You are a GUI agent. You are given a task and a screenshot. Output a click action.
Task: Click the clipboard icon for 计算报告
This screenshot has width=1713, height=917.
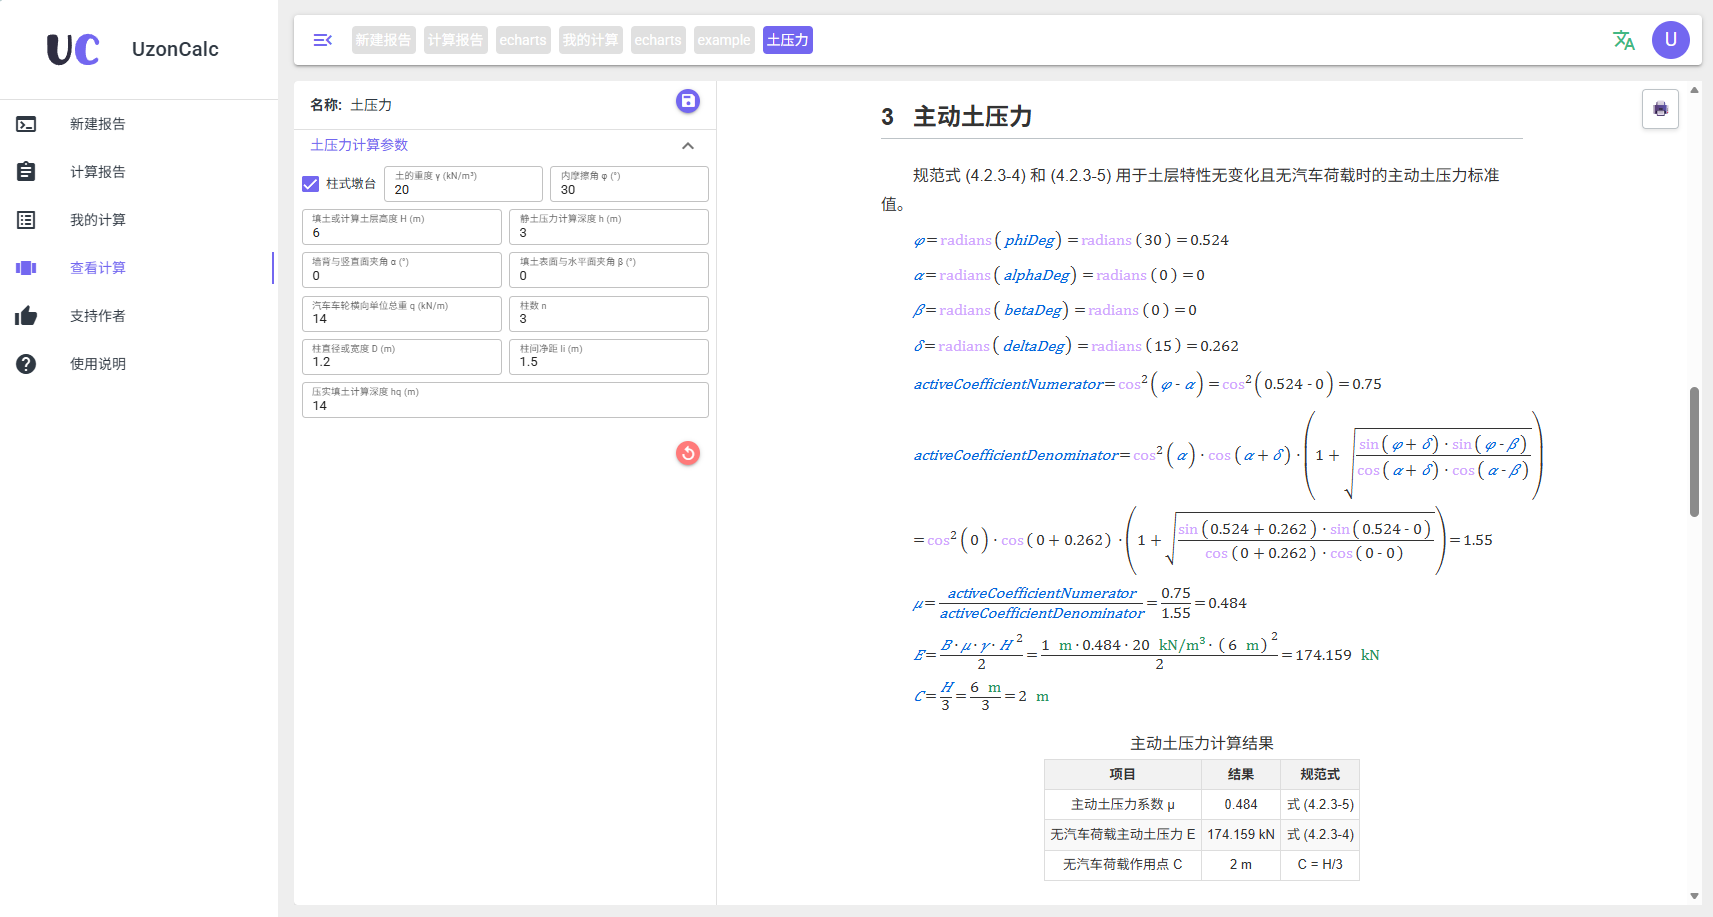click(x=26, y=172)
